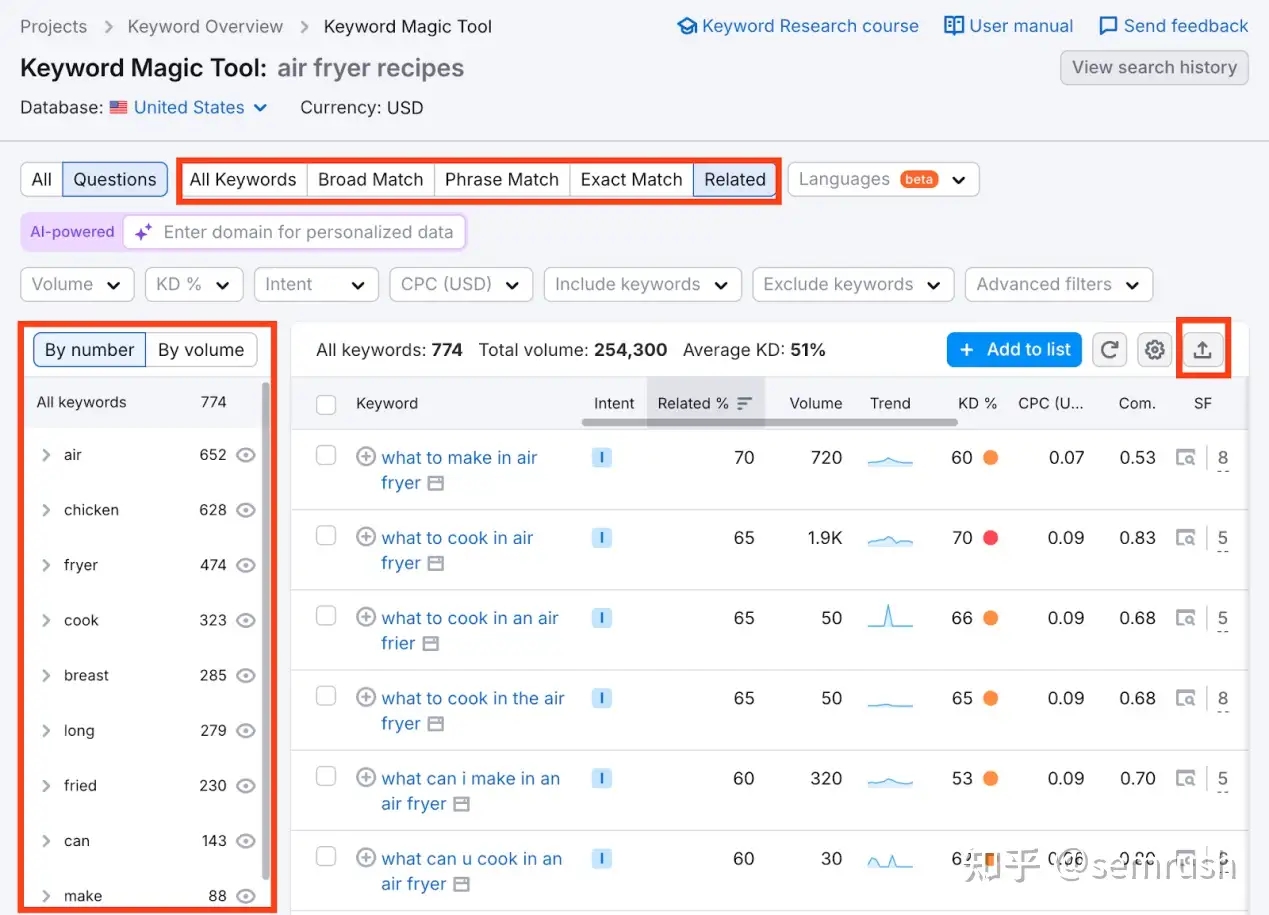Refresh keyword metrics with reload icon
This screenshot has width=1269, height=915.
[1109, 350]
